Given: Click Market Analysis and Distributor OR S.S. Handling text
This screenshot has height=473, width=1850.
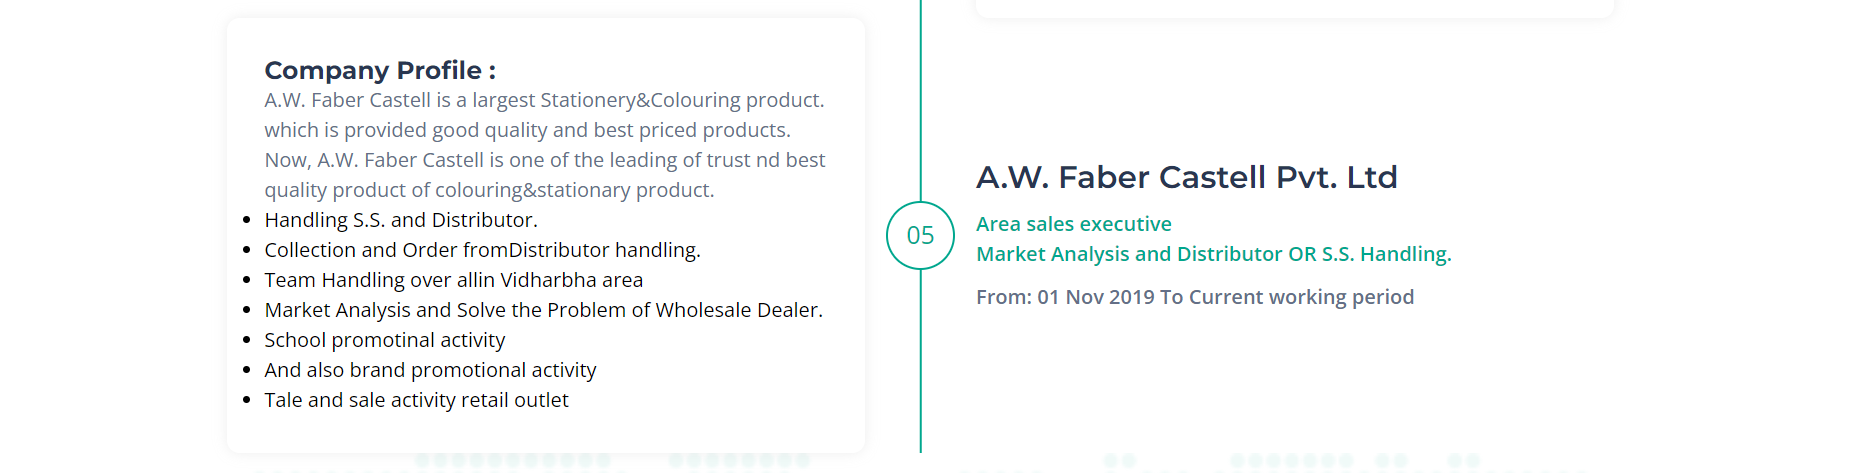Looking at the screenshot, I should [1213, 254].
